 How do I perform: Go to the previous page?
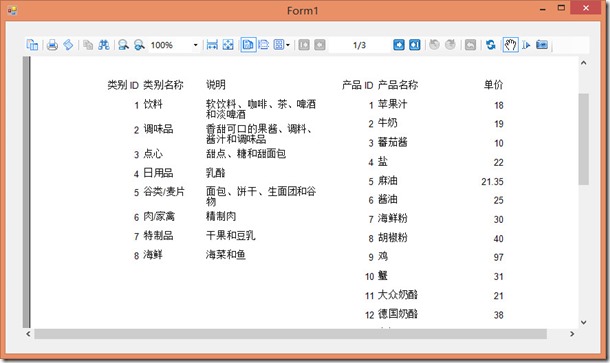(320, 45)
